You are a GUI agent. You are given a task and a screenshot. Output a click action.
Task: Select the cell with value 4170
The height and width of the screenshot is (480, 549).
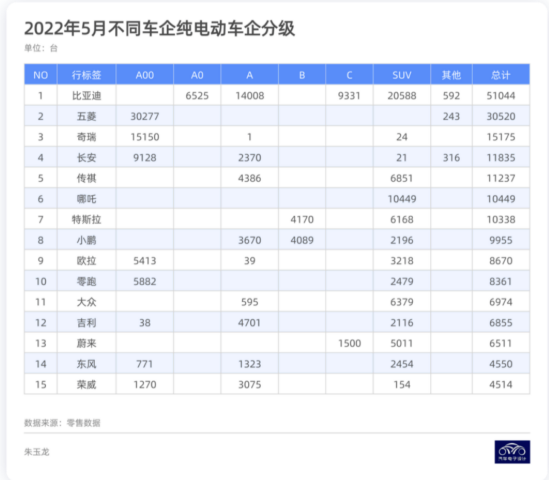(x=302, y=220)
